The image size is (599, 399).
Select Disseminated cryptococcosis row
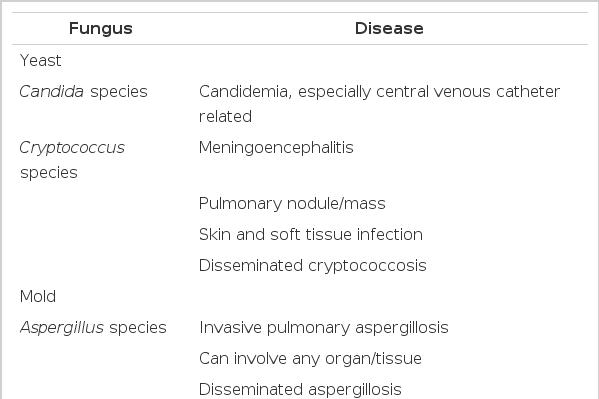(x=312, y=266)
